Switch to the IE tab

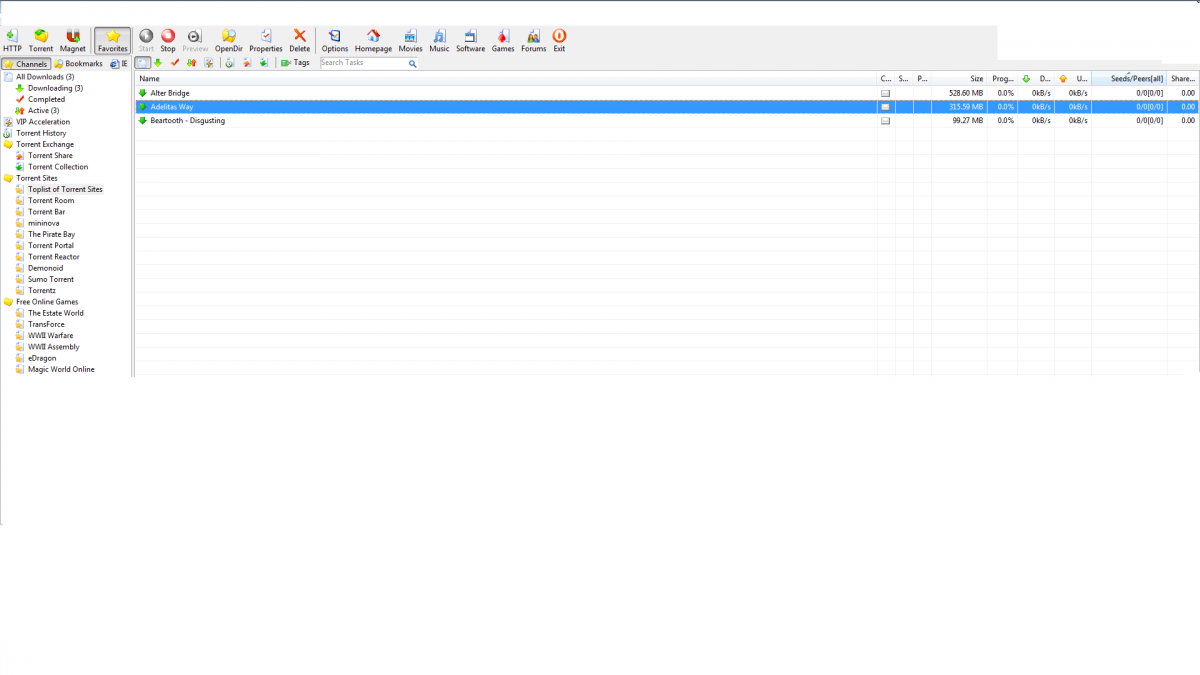pos(119,64)
